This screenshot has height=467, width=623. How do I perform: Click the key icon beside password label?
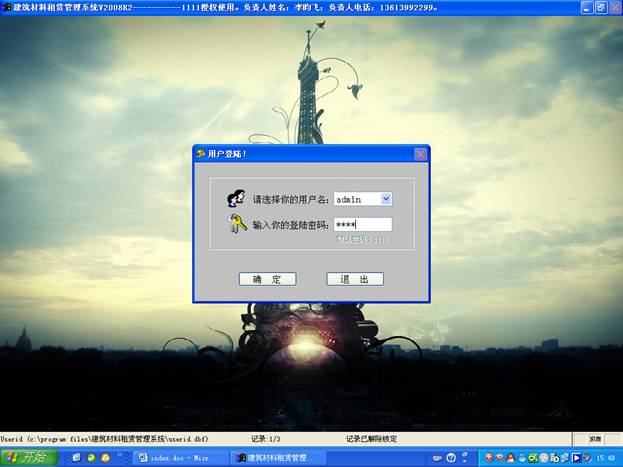(x=237, y=224)
